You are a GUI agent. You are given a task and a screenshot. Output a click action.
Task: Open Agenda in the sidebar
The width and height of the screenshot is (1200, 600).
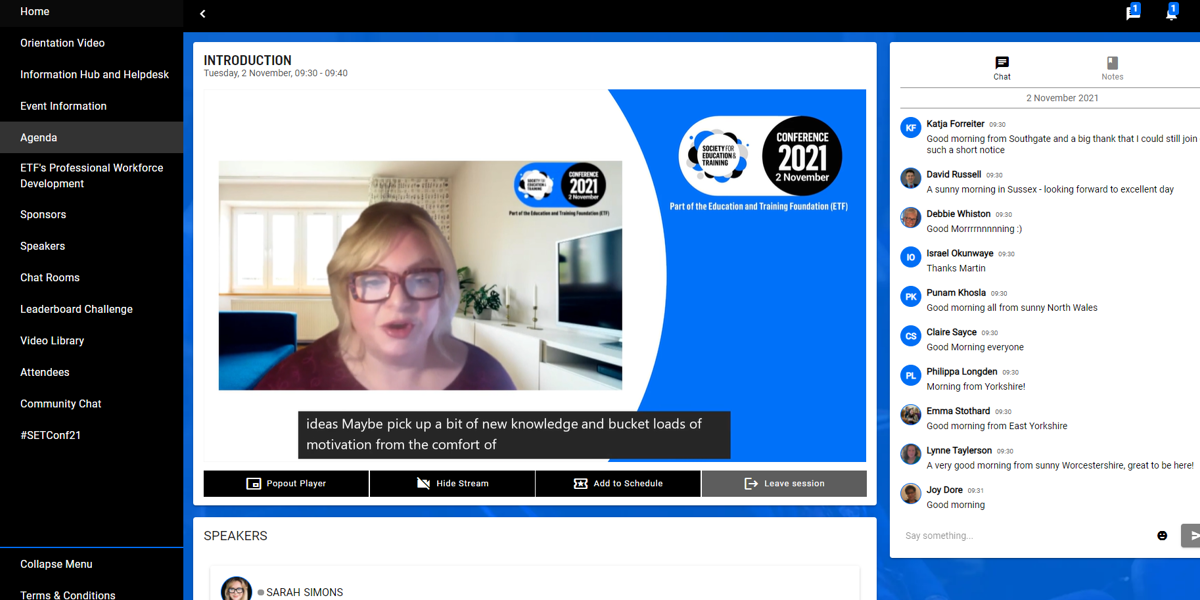(x=39, y=138)
